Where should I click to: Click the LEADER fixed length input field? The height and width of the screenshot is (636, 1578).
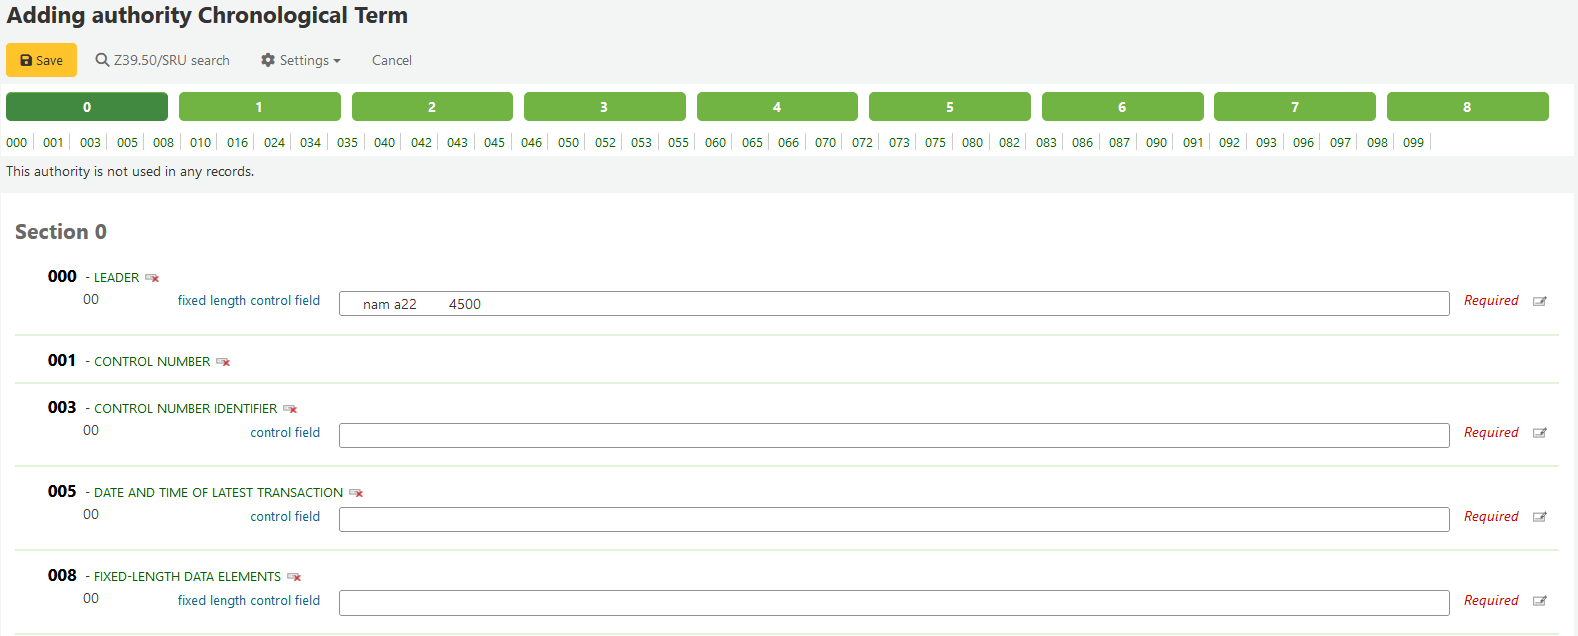[893, 304]
